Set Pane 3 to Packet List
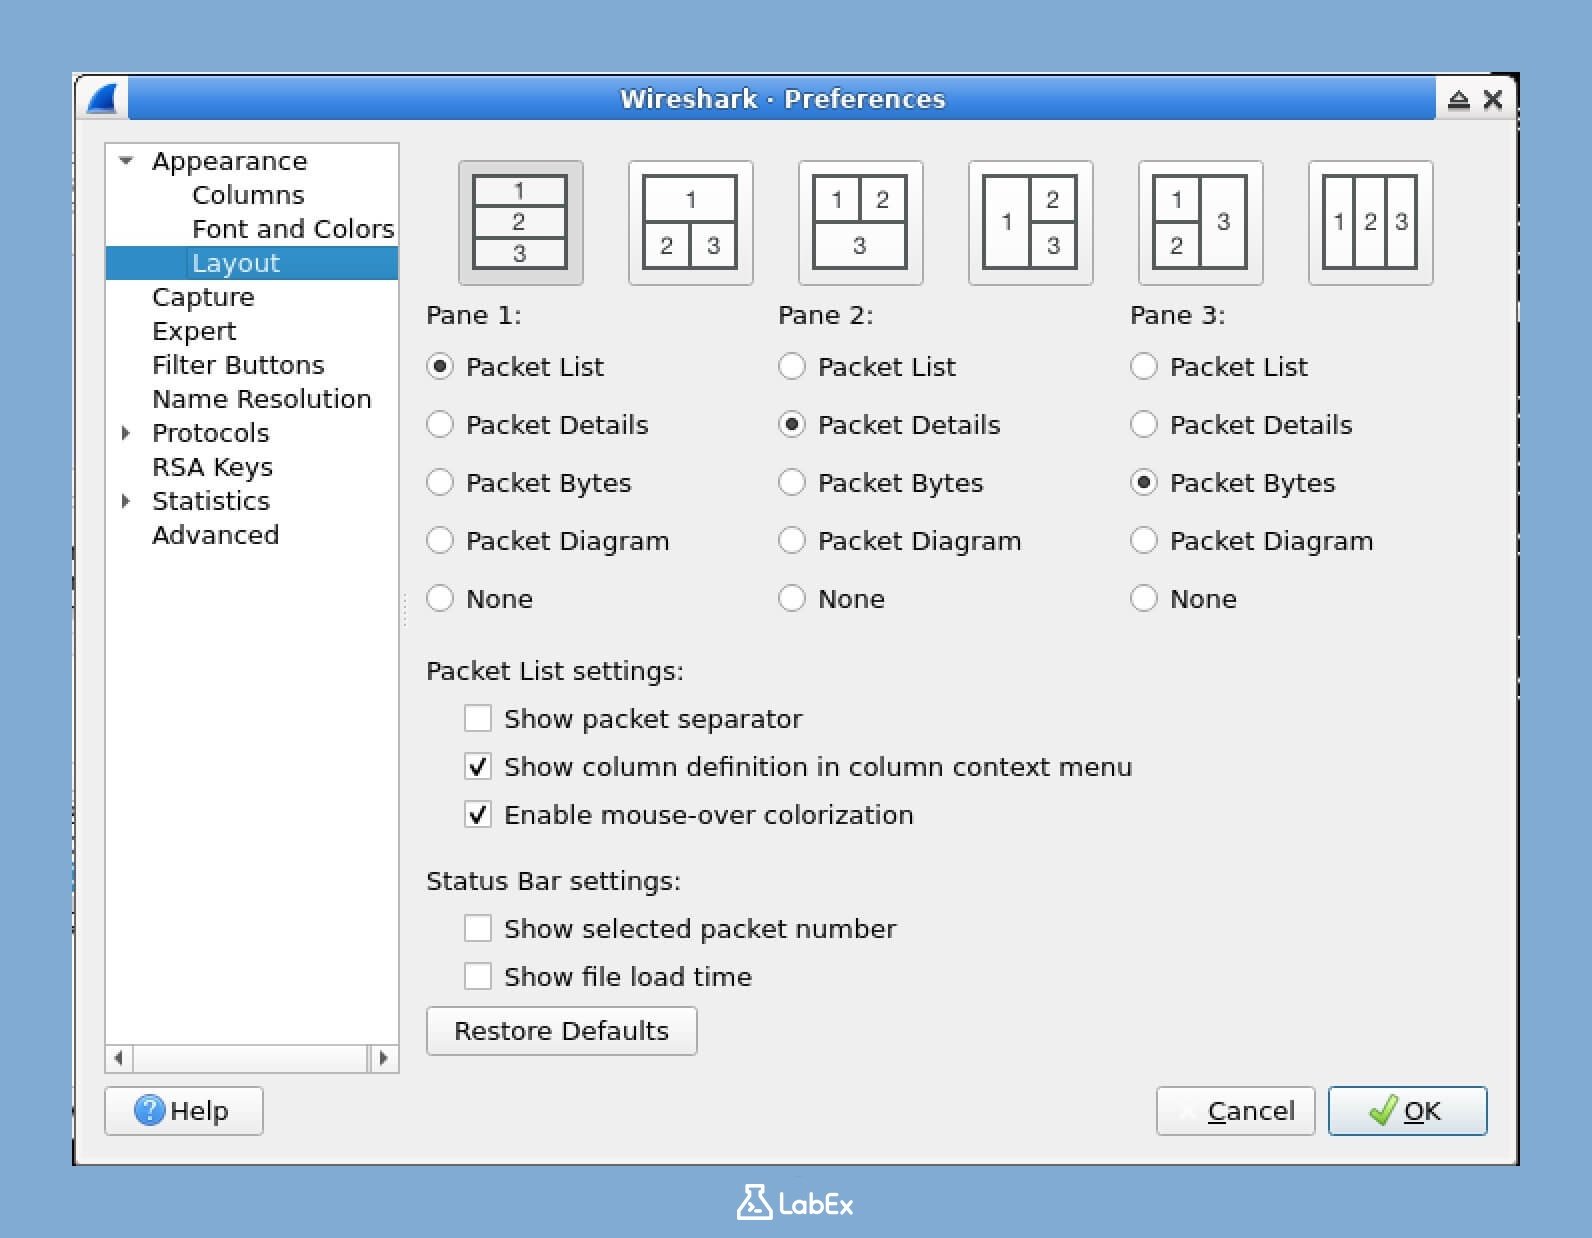This screenshot has height=1238, width=1592. (1219, 367)
